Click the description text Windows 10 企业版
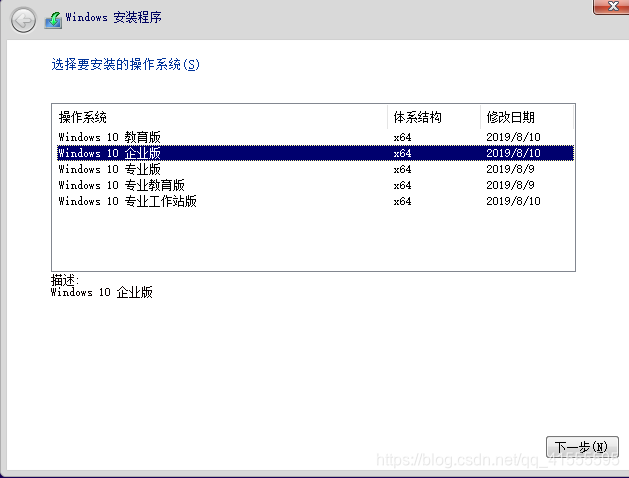The width and height of the screenshot is (629, 478). pyautogui.click(x=101, y=292)
